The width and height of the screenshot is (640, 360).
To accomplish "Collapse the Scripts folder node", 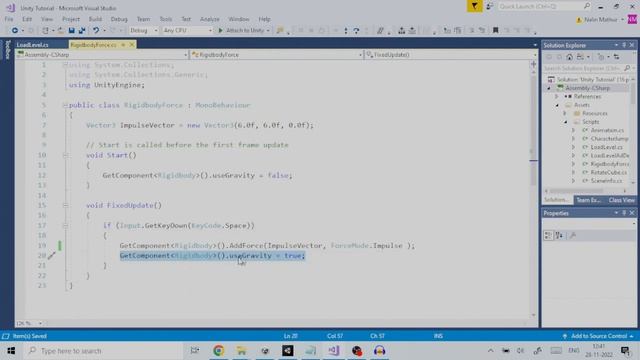I will point(566,122).
